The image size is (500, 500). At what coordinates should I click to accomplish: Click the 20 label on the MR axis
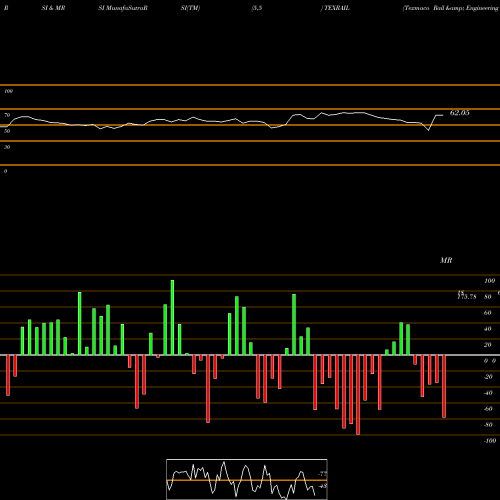[488, 345]
